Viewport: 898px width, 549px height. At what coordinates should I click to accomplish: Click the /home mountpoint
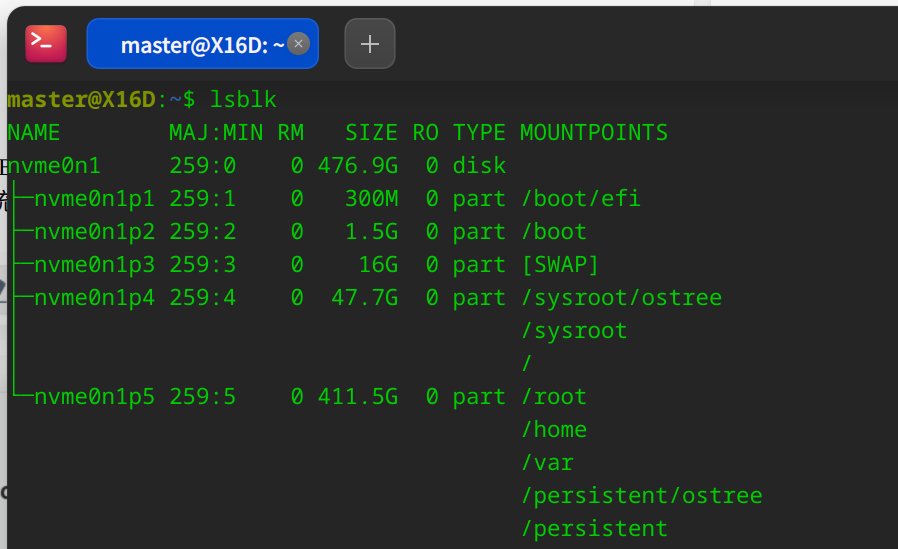554,430
